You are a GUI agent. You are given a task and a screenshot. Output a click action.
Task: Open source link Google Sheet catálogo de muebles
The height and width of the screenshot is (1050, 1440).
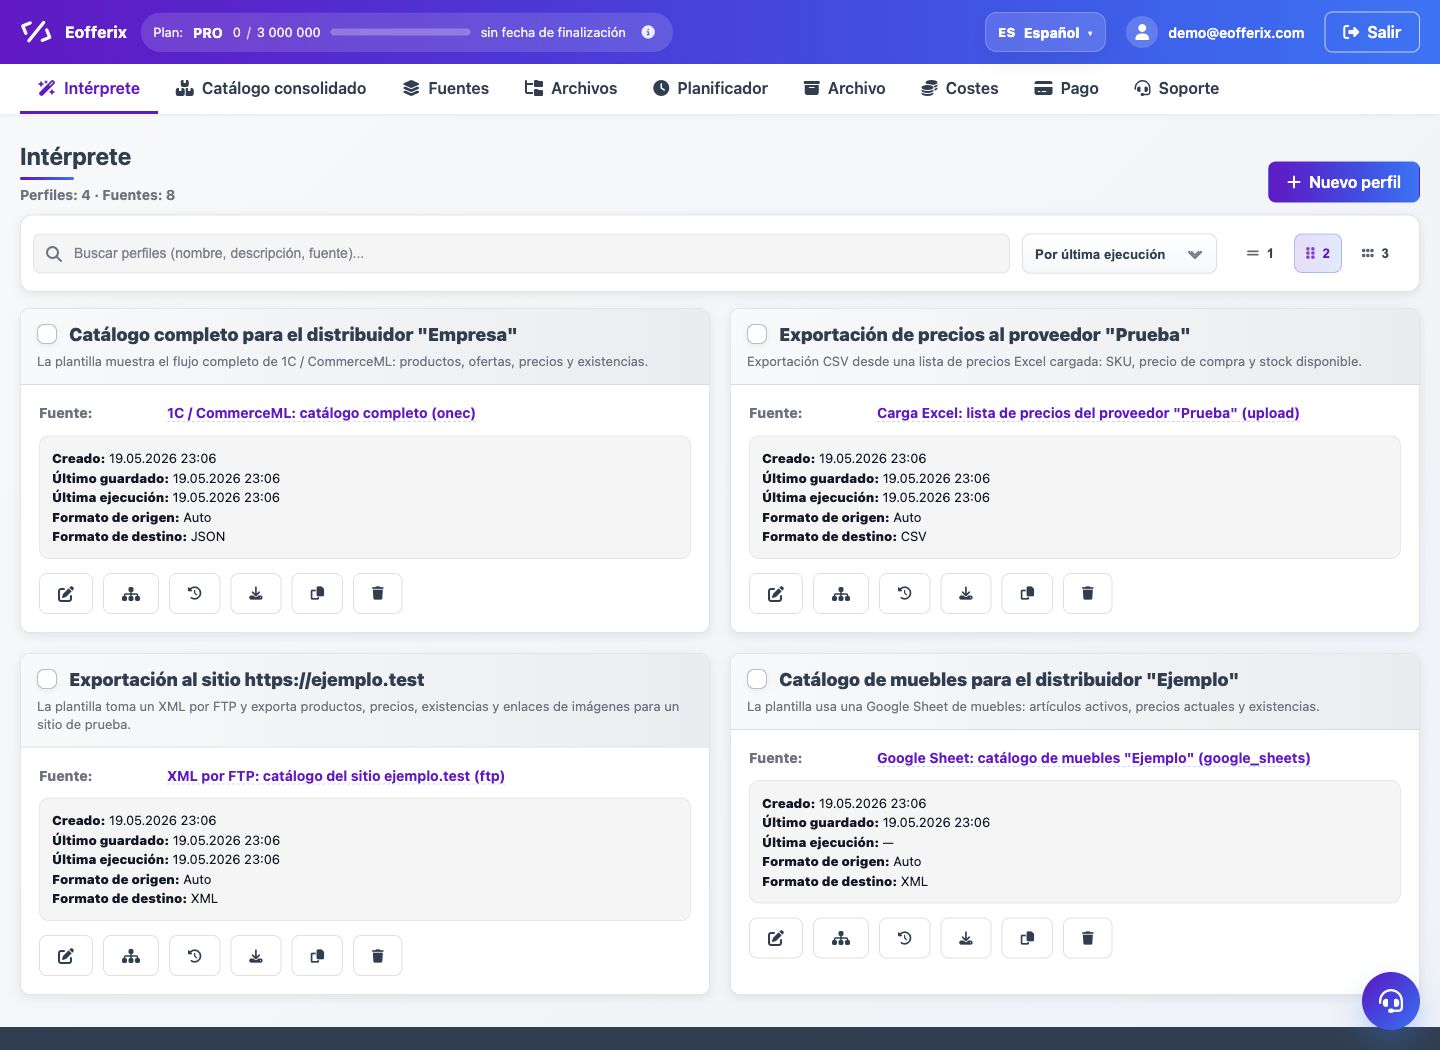point(1094,758)
